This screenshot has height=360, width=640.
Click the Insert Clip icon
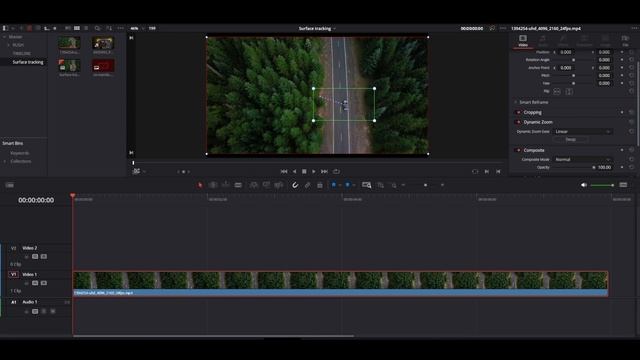253,185
